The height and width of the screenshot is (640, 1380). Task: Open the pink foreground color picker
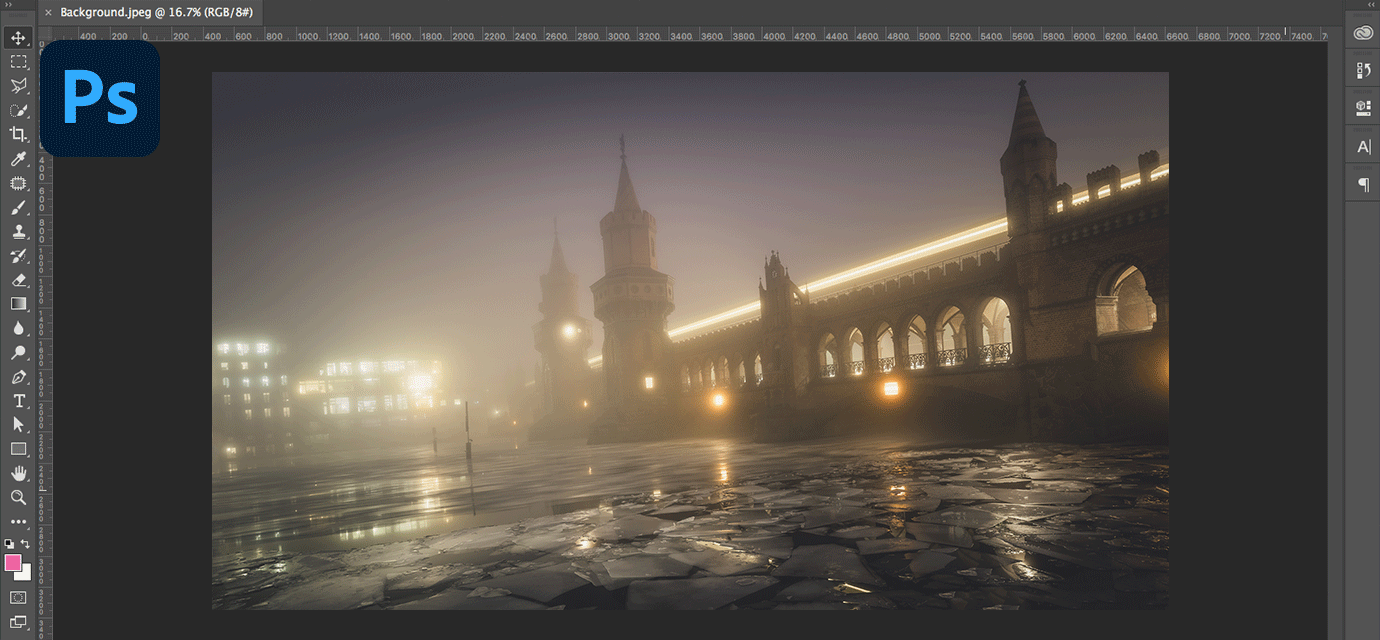click(x=13, y=563)
